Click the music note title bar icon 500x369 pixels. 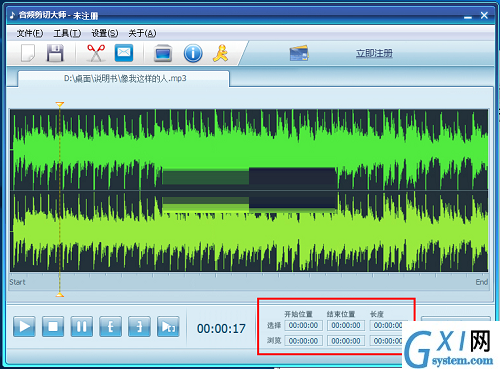[x=12, y=15]
